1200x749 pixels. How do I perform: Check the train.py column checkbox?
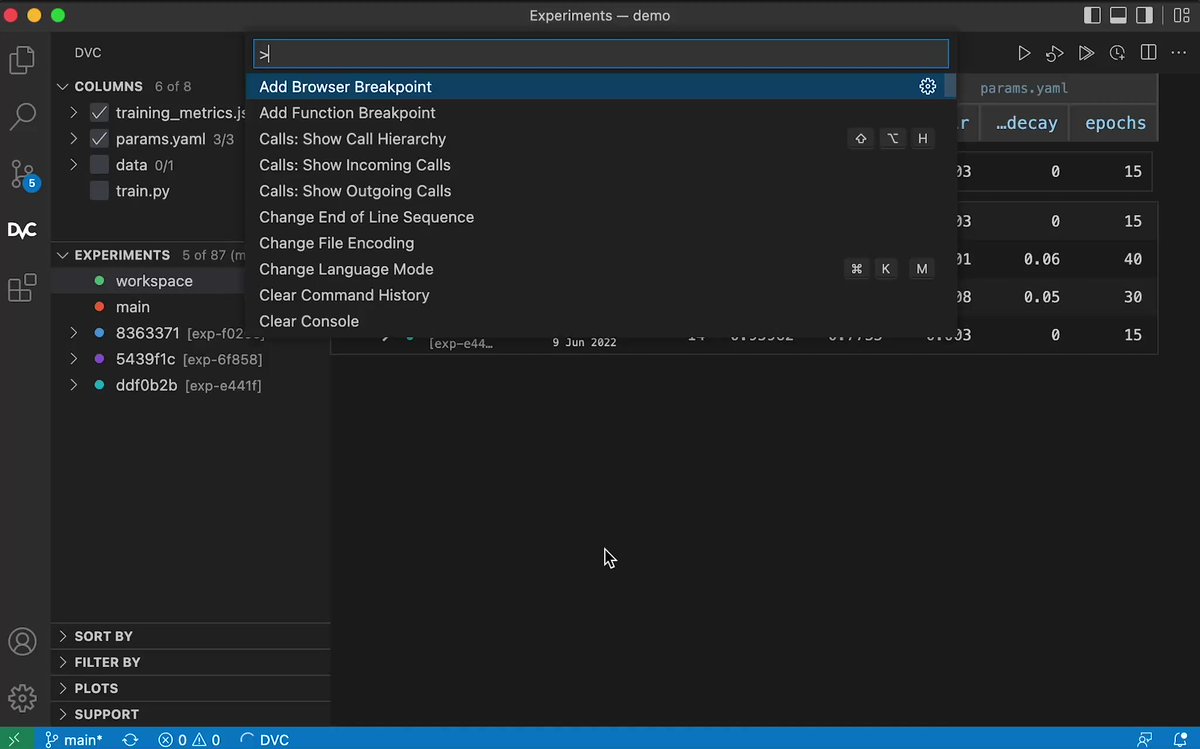99,191
